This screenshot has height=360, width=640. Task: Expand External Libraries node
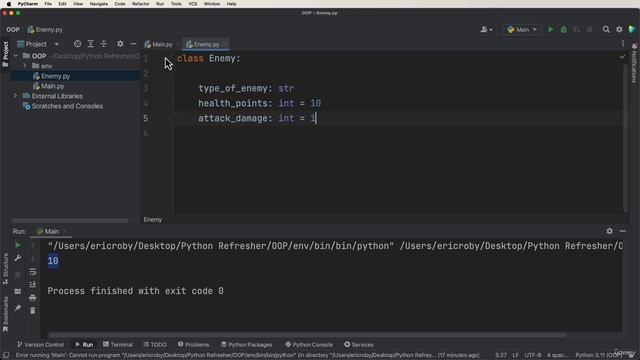[16, 96]
